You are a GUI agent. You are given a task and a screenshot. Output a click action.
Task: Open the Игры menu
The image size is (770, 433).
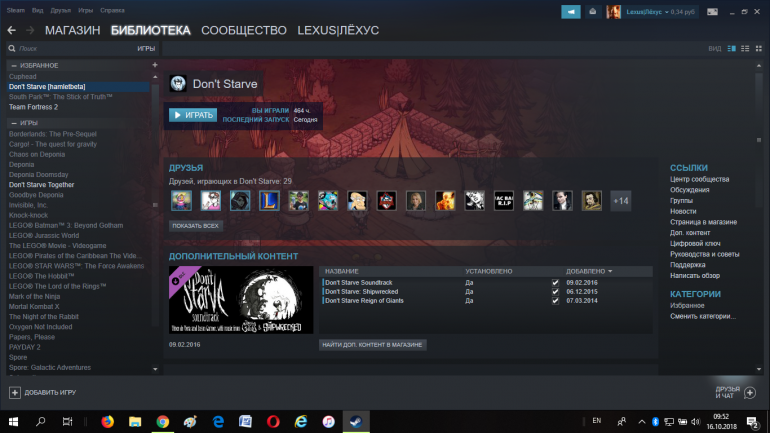(85, 10)
